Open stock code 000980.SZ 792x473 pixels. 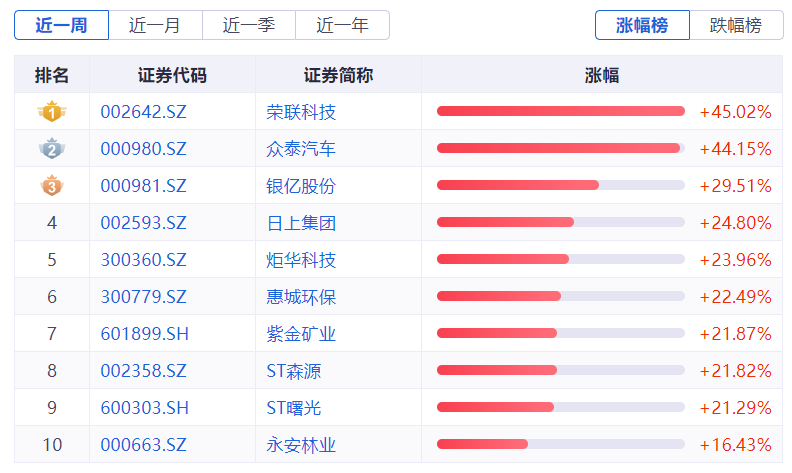pos(143,149)
